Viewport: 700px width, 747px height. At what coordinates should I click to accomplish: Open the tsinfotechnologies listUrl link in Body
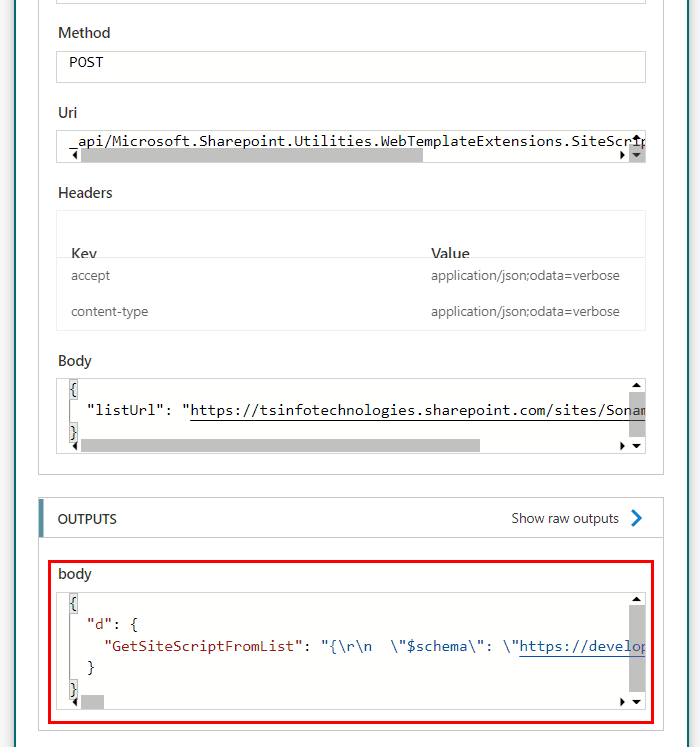tap(417, 410)
